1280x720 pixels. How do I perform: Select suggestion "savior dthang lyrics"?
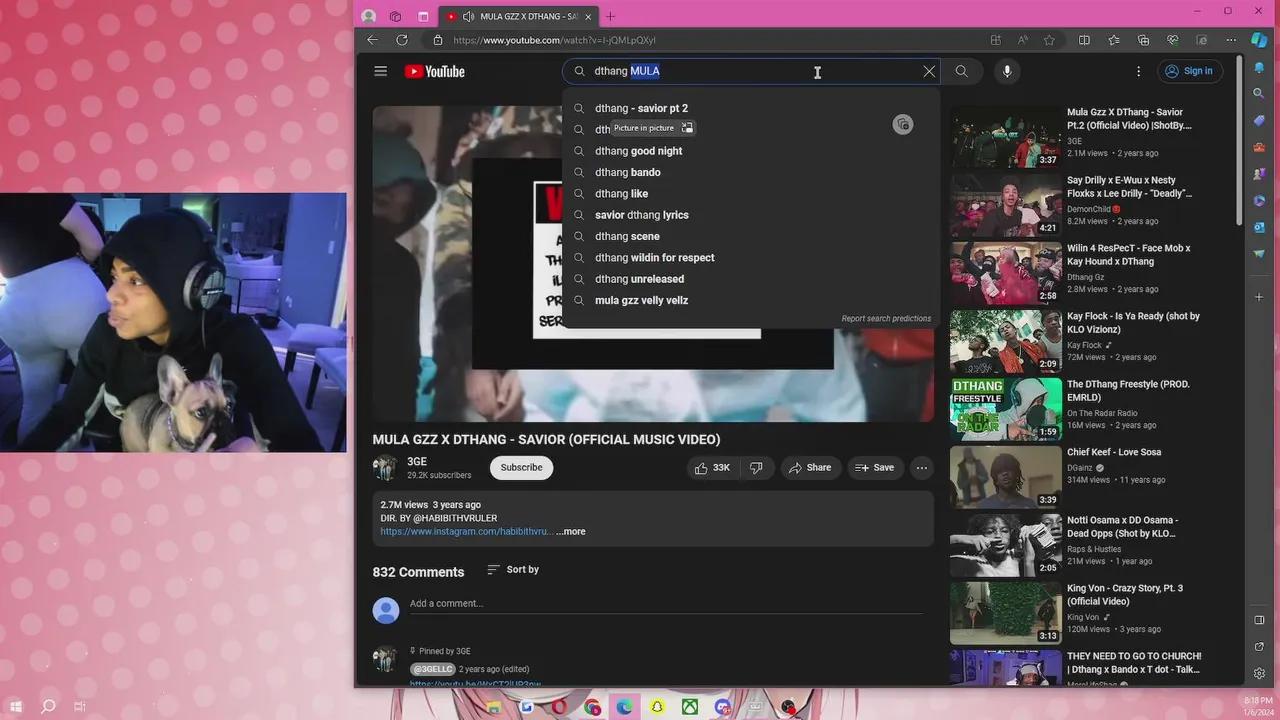tap(750, 215)
